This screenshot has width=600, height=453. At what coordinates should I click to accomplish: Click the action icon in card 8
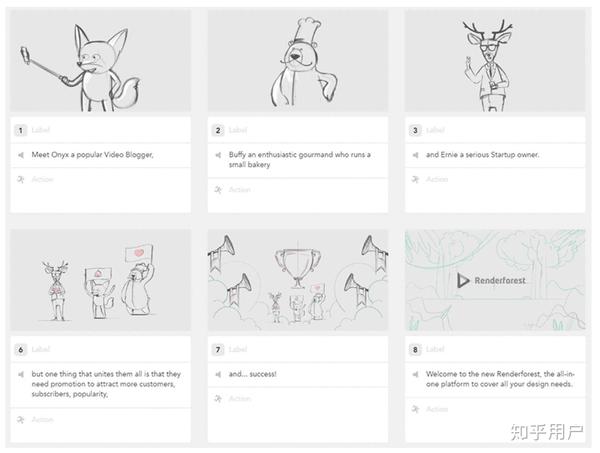tap(415, 409)
